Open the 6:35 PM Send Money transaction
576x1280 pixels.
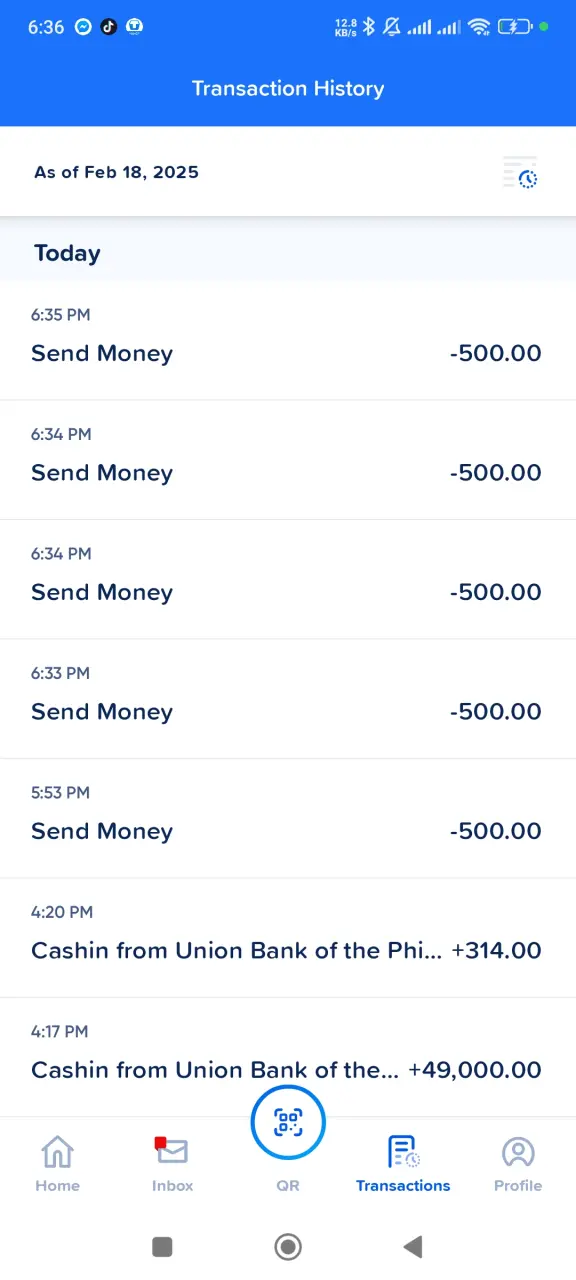[x=288, y=341]
